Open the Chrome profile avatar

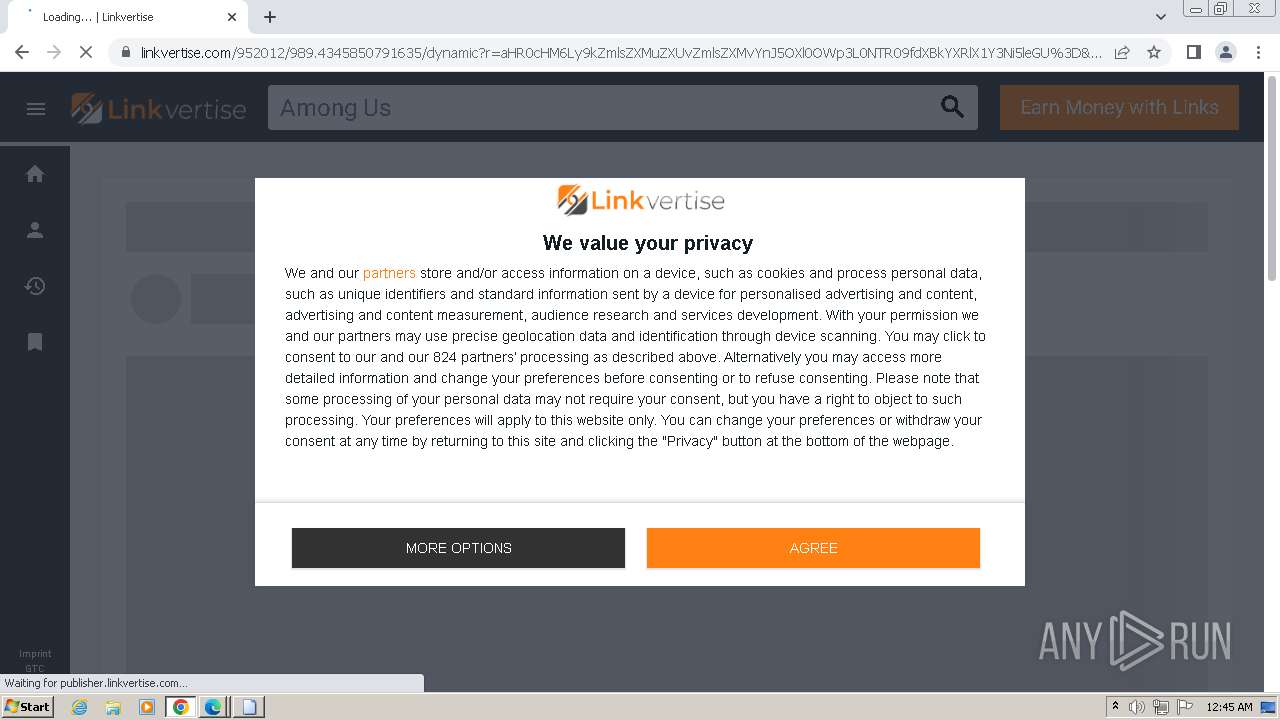(x=1225, y=52)
